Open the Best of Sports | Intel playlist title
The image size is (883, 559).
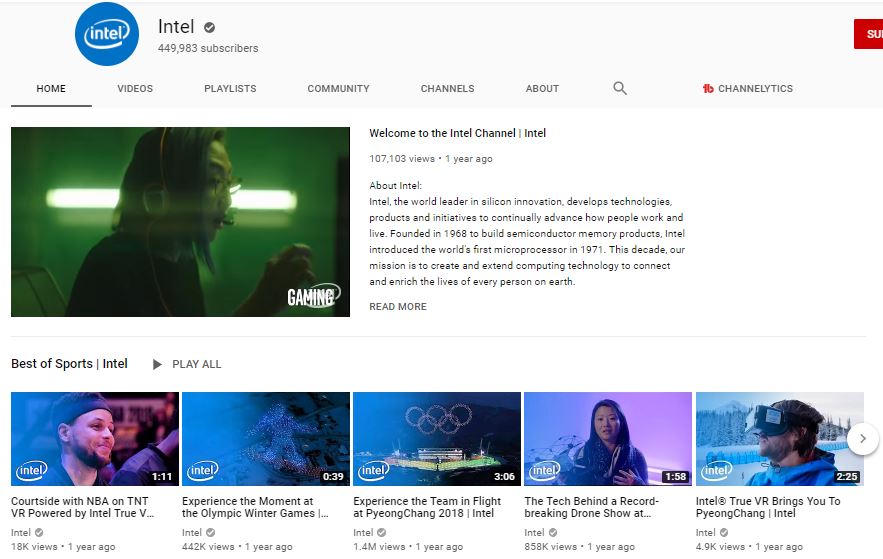(69, 364)
